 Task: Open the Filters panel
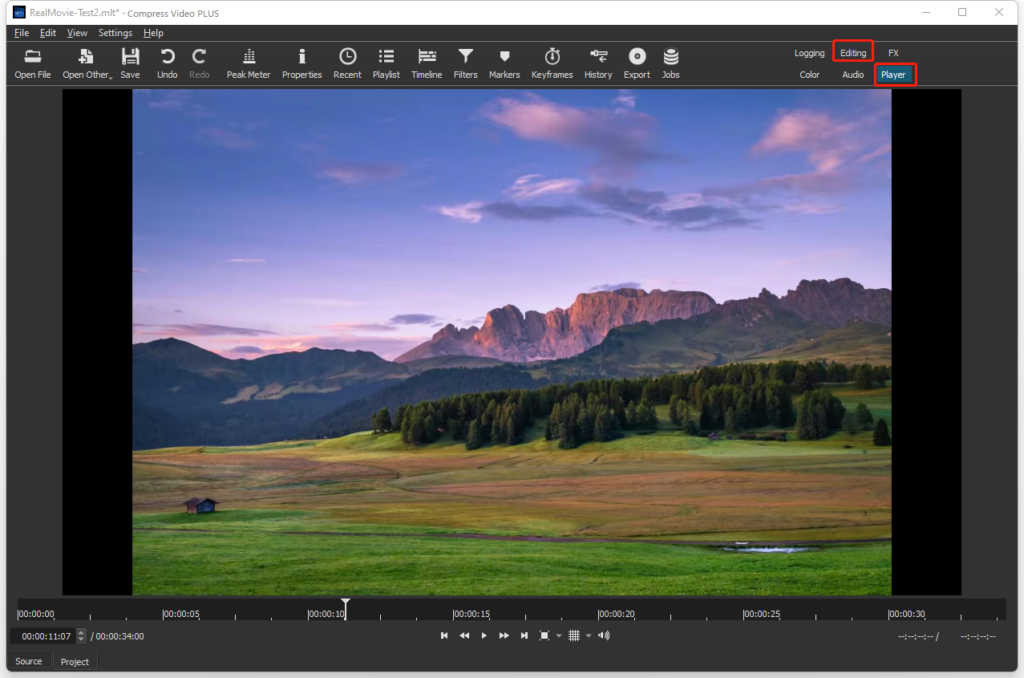pyautogui.click(x=465, y=63)
